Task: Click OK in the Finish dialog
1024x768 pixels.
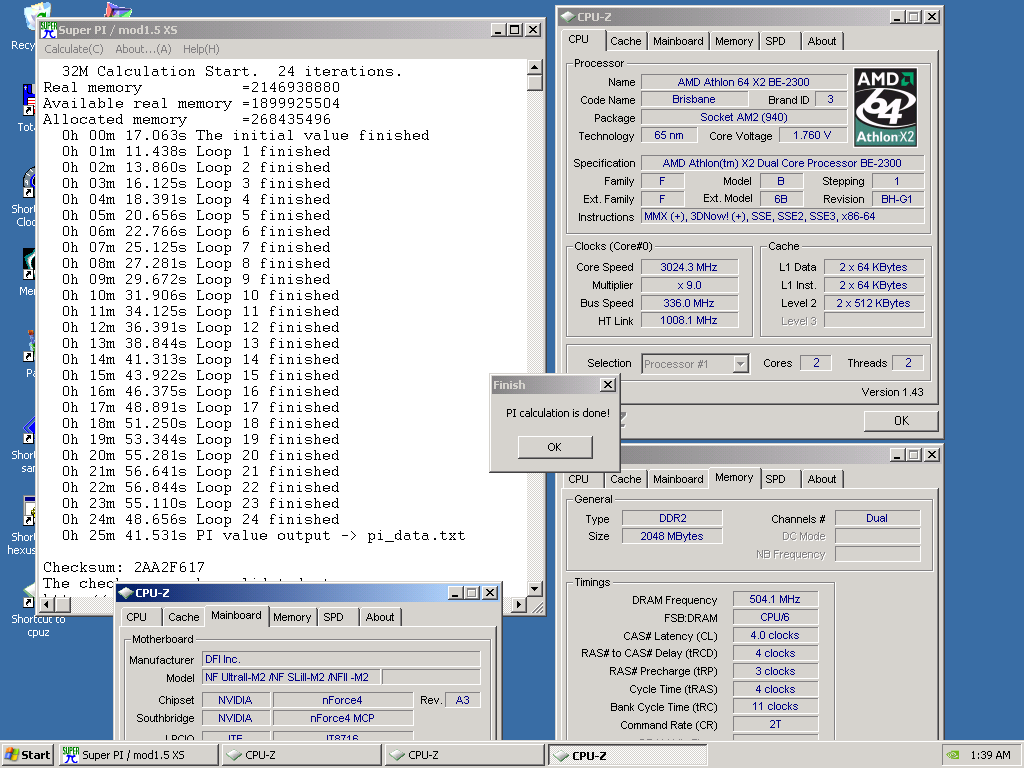Action: click(554, 447)
